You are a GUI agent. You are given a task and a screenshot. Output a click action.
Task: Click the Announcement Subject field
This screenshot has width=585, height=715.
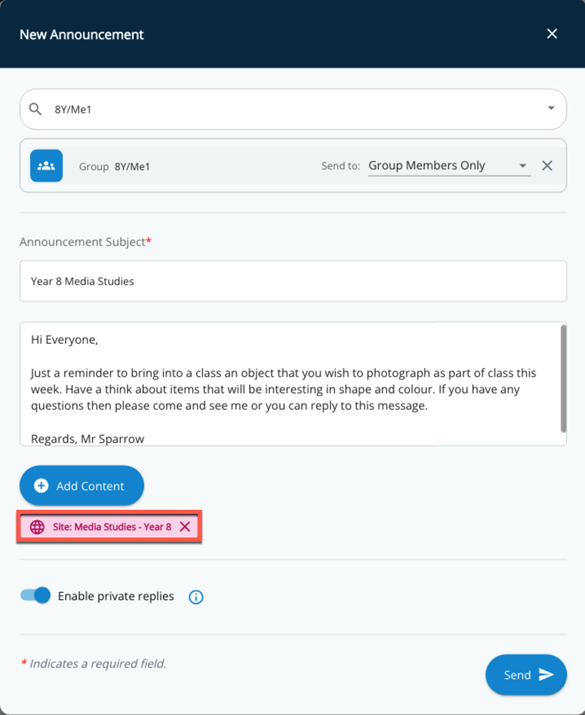[293, 281]
